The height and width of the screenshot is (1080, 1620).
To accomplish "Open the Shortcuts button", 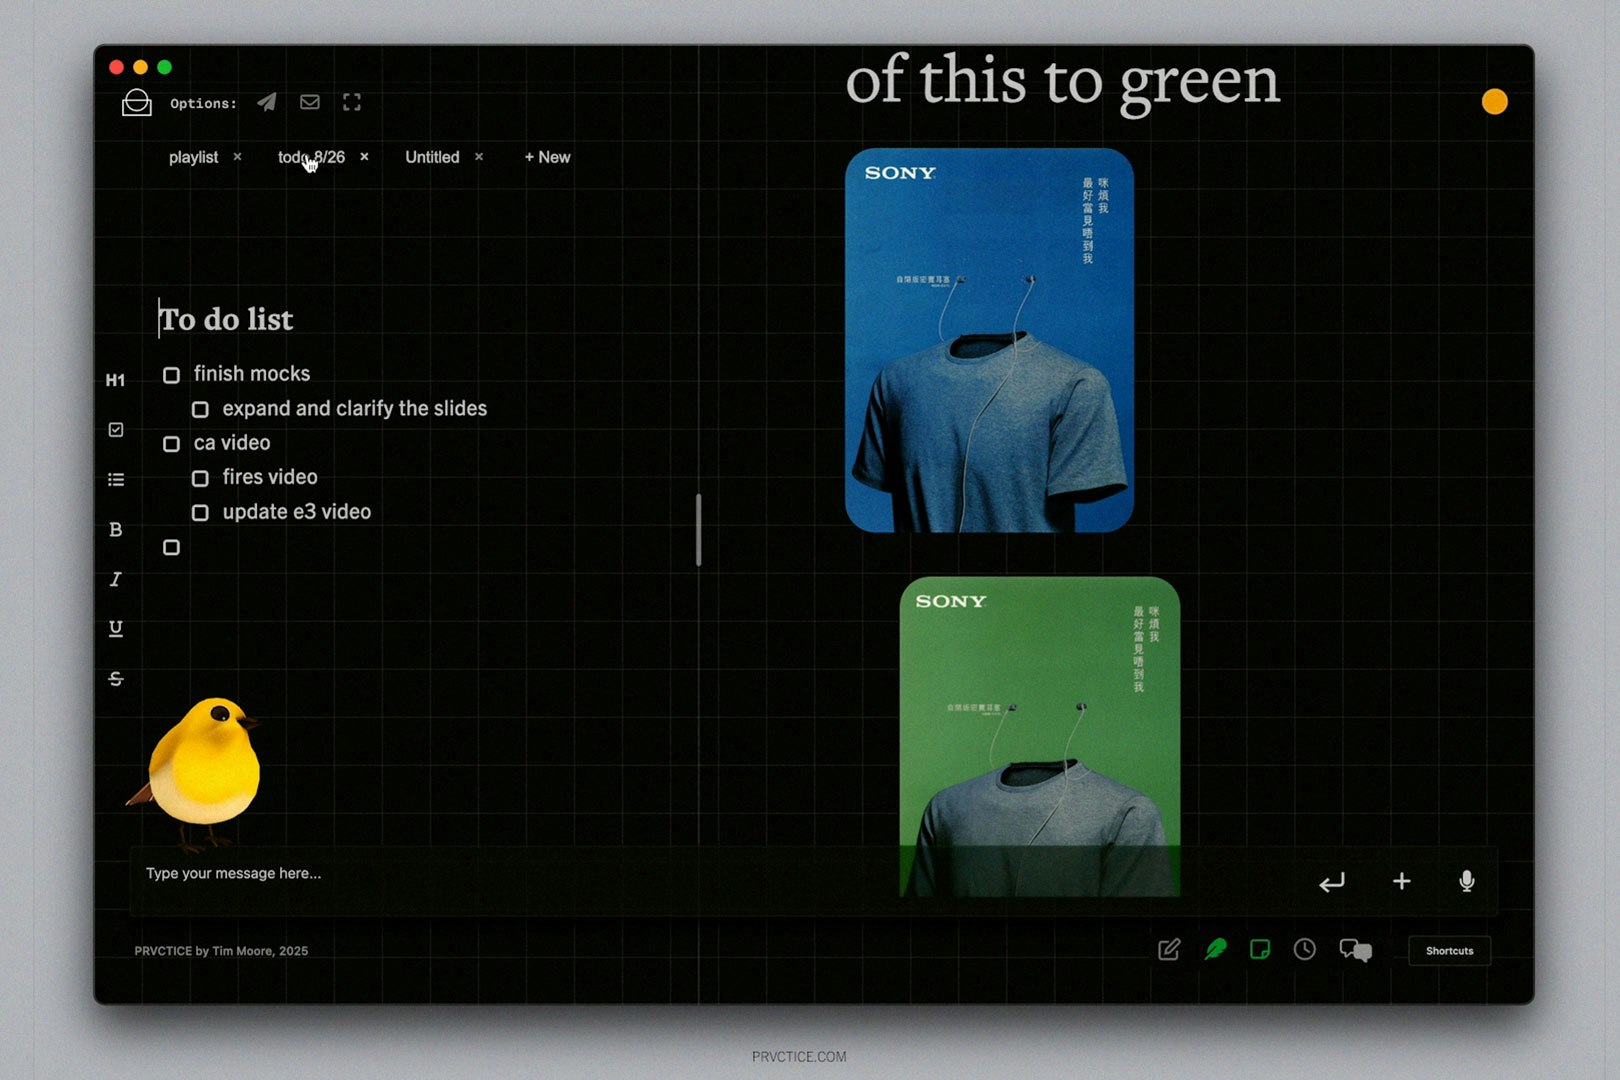I will coord(1449,951).
